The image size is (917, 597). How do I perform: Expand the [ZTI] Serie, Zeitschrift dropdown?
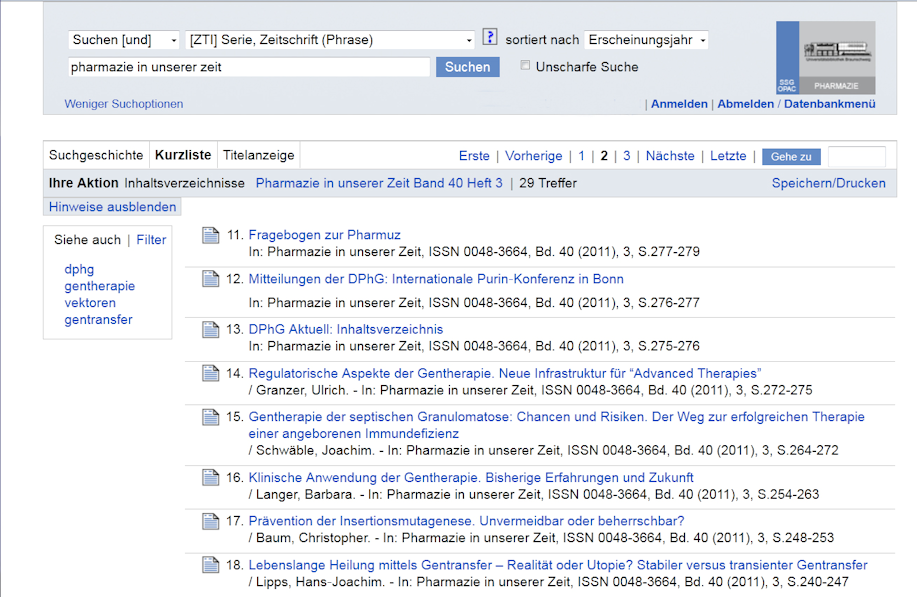331,40
